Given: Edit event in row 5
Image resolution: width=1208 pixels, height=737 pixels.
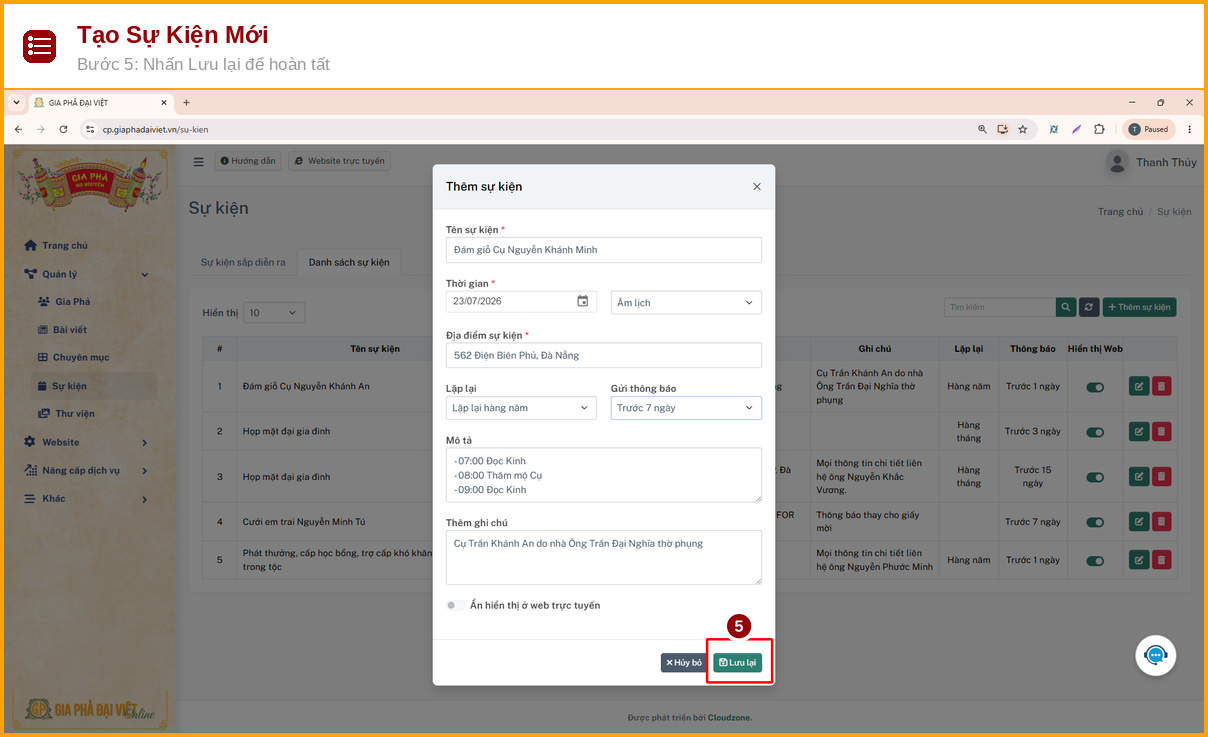Looking at the screenshot, I should tap(1139, 559).
